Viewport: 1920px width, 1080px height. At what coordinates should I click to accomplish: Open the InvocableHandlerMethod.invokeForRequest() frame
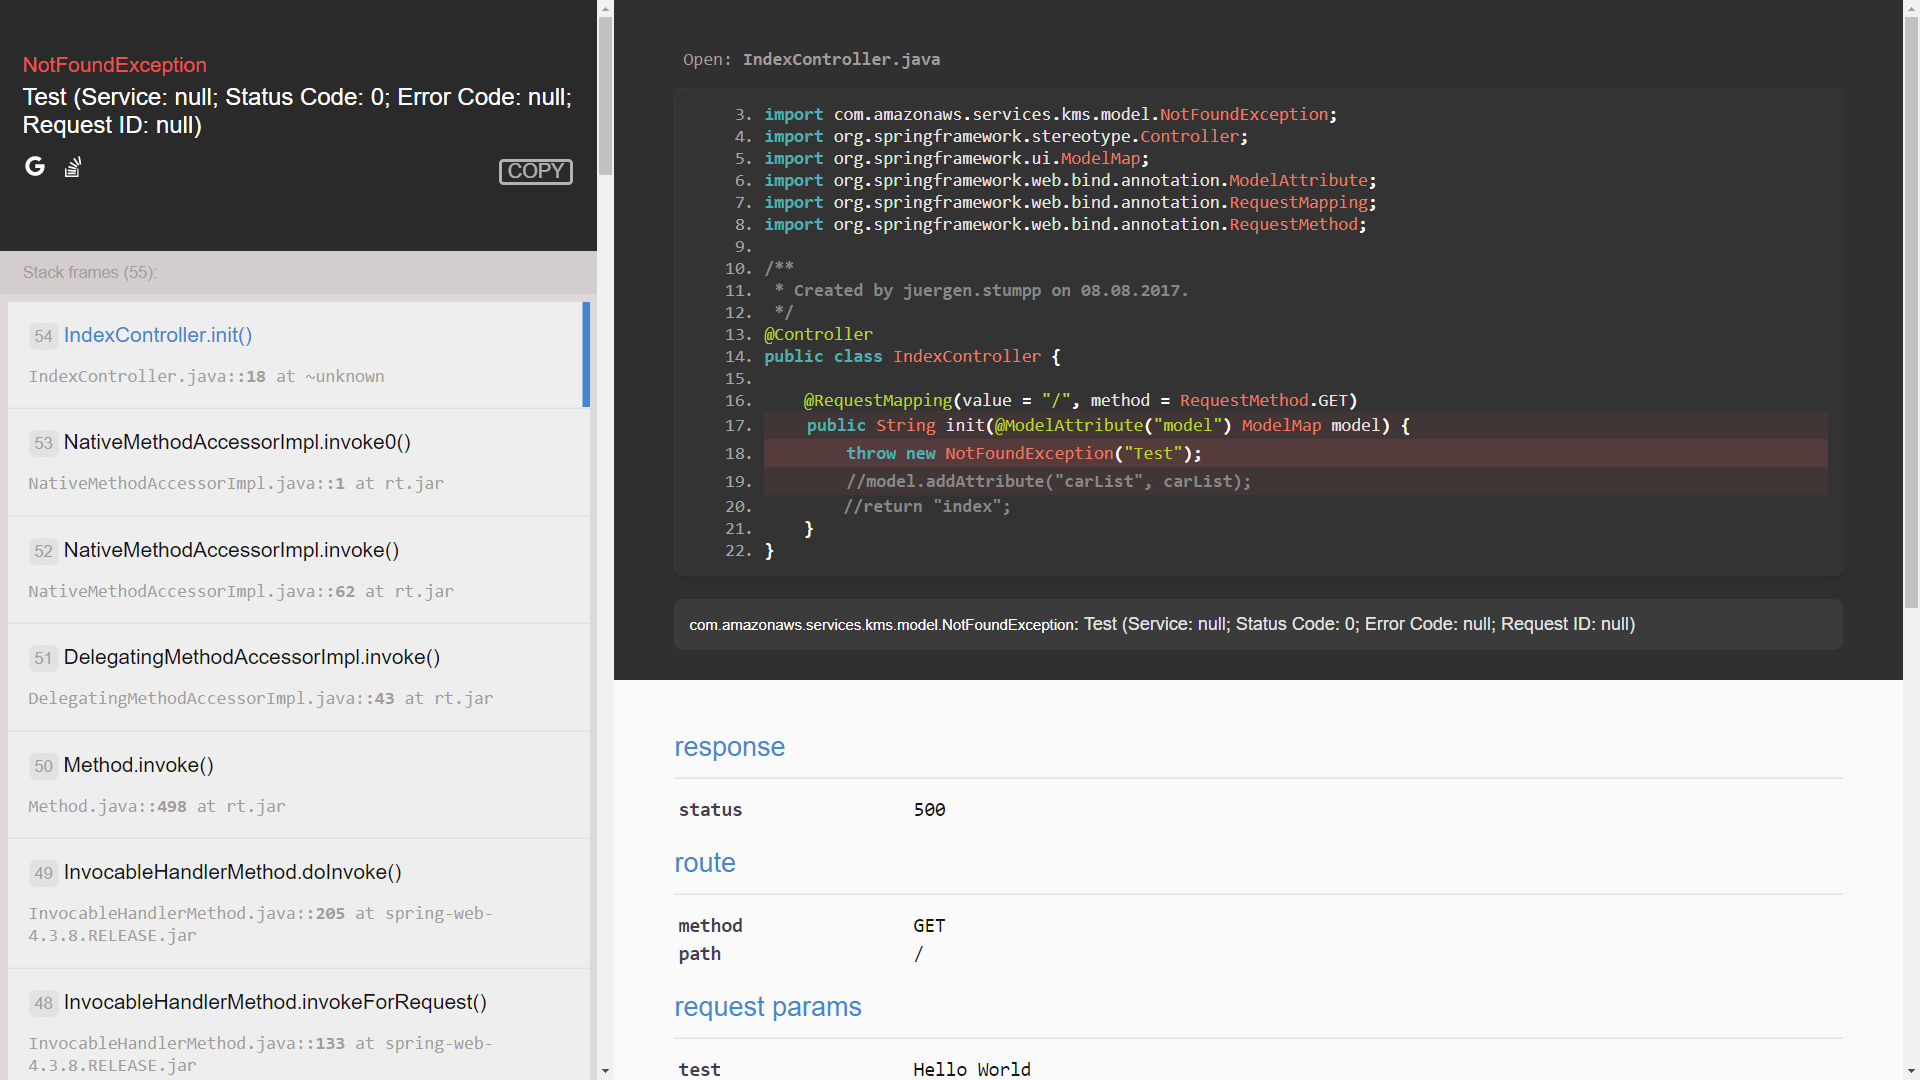click(x=275, y=1002)
